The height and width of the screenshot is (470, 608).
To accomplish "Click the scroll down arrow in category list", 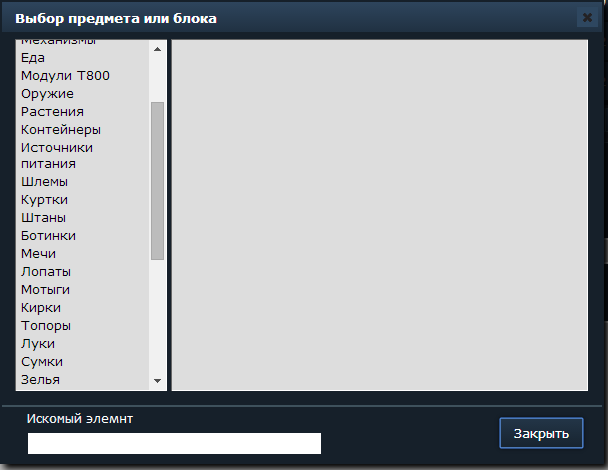I will 157,381.
